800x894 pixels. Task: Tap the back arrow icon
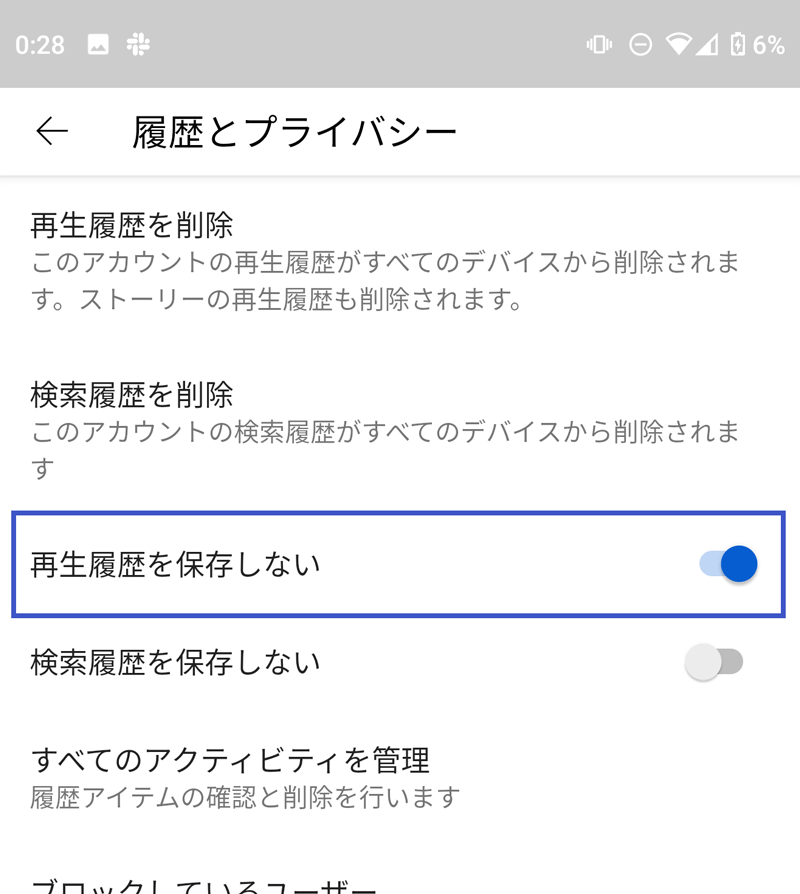tap(52, 131)
